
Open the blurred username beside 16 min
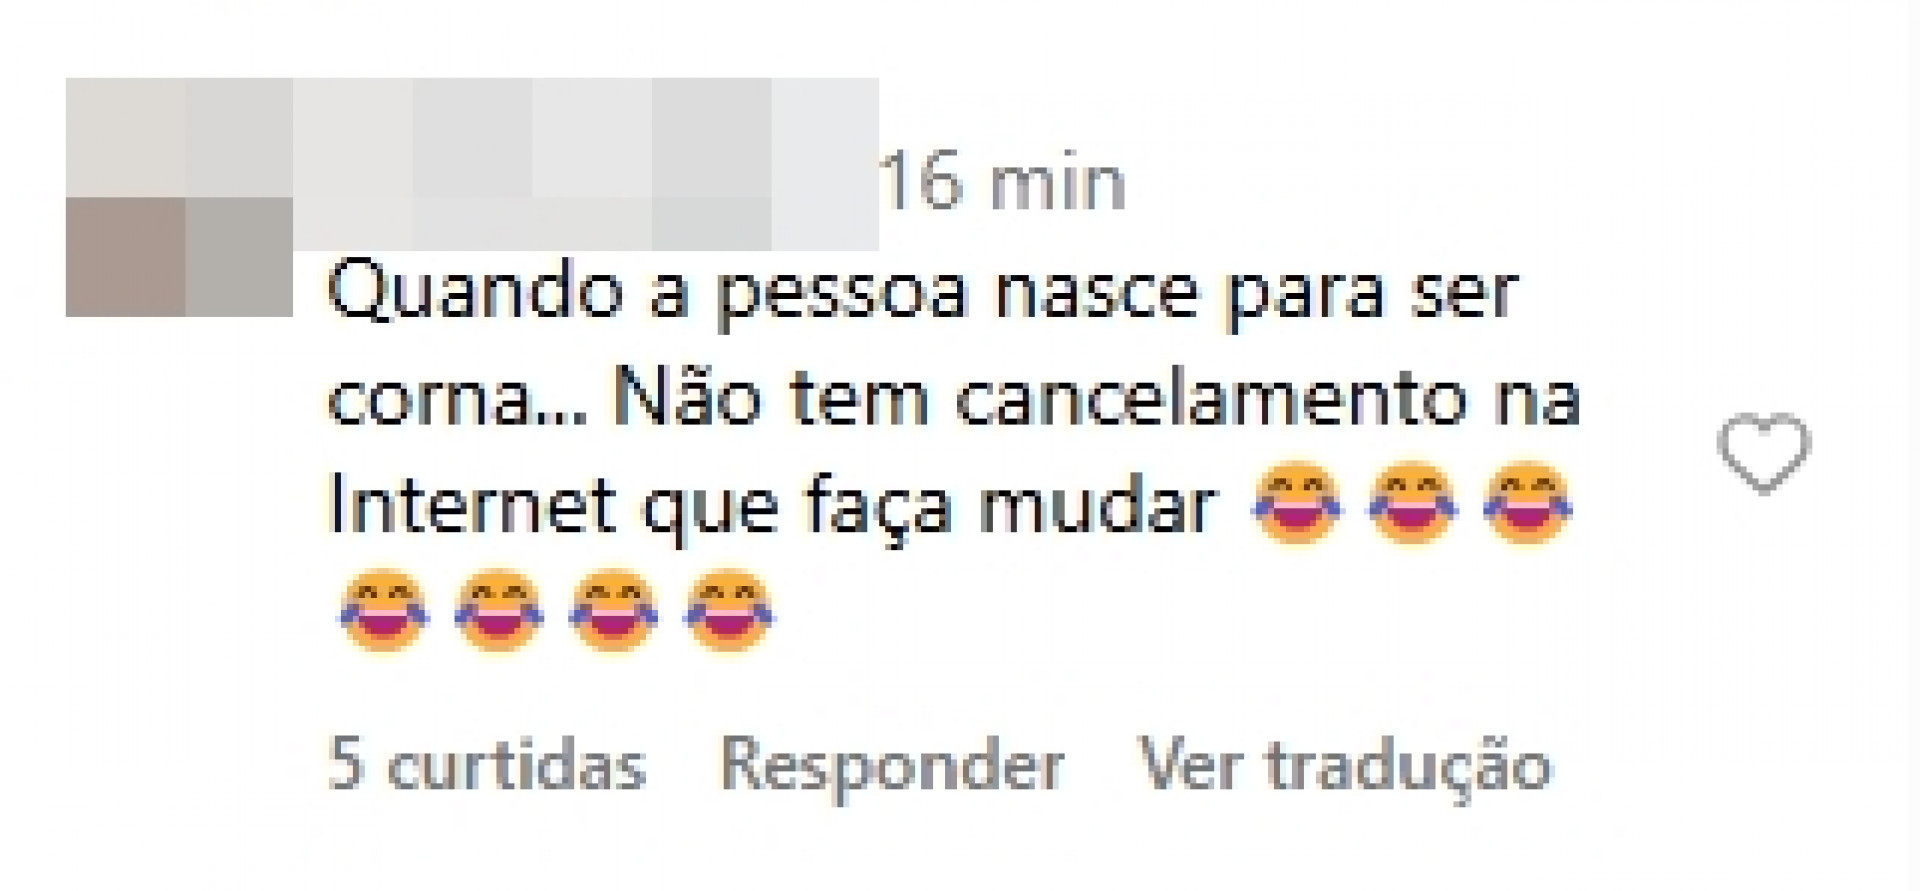pos(586,164)
